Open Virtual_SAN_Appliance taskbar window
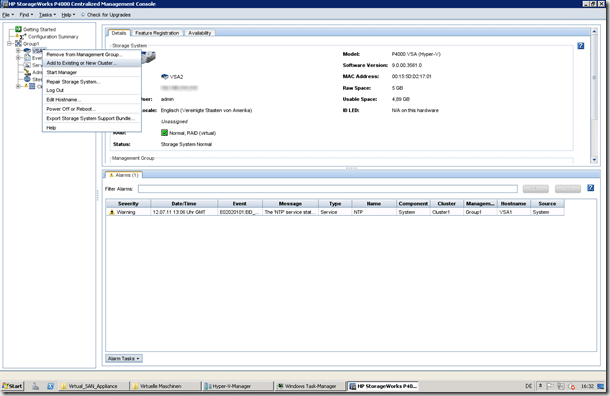 pos(93,386)
